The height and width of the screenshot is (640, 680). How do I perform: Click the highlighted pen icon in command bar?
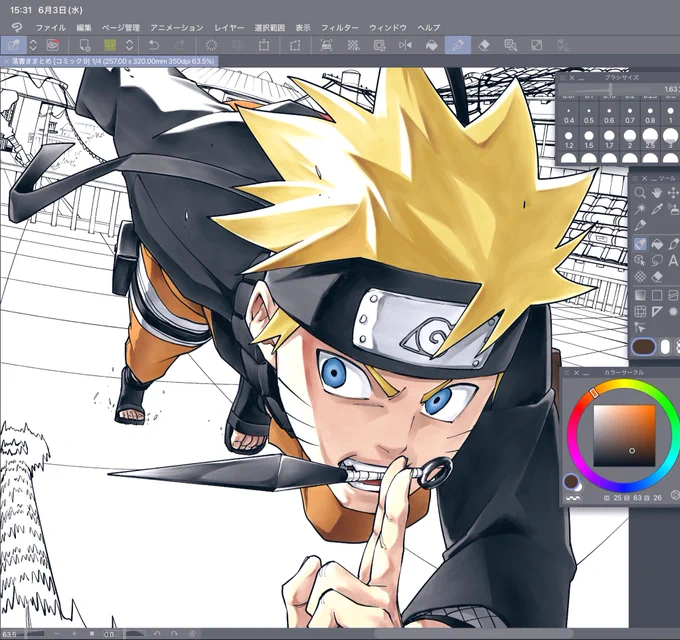click(13, 45)
